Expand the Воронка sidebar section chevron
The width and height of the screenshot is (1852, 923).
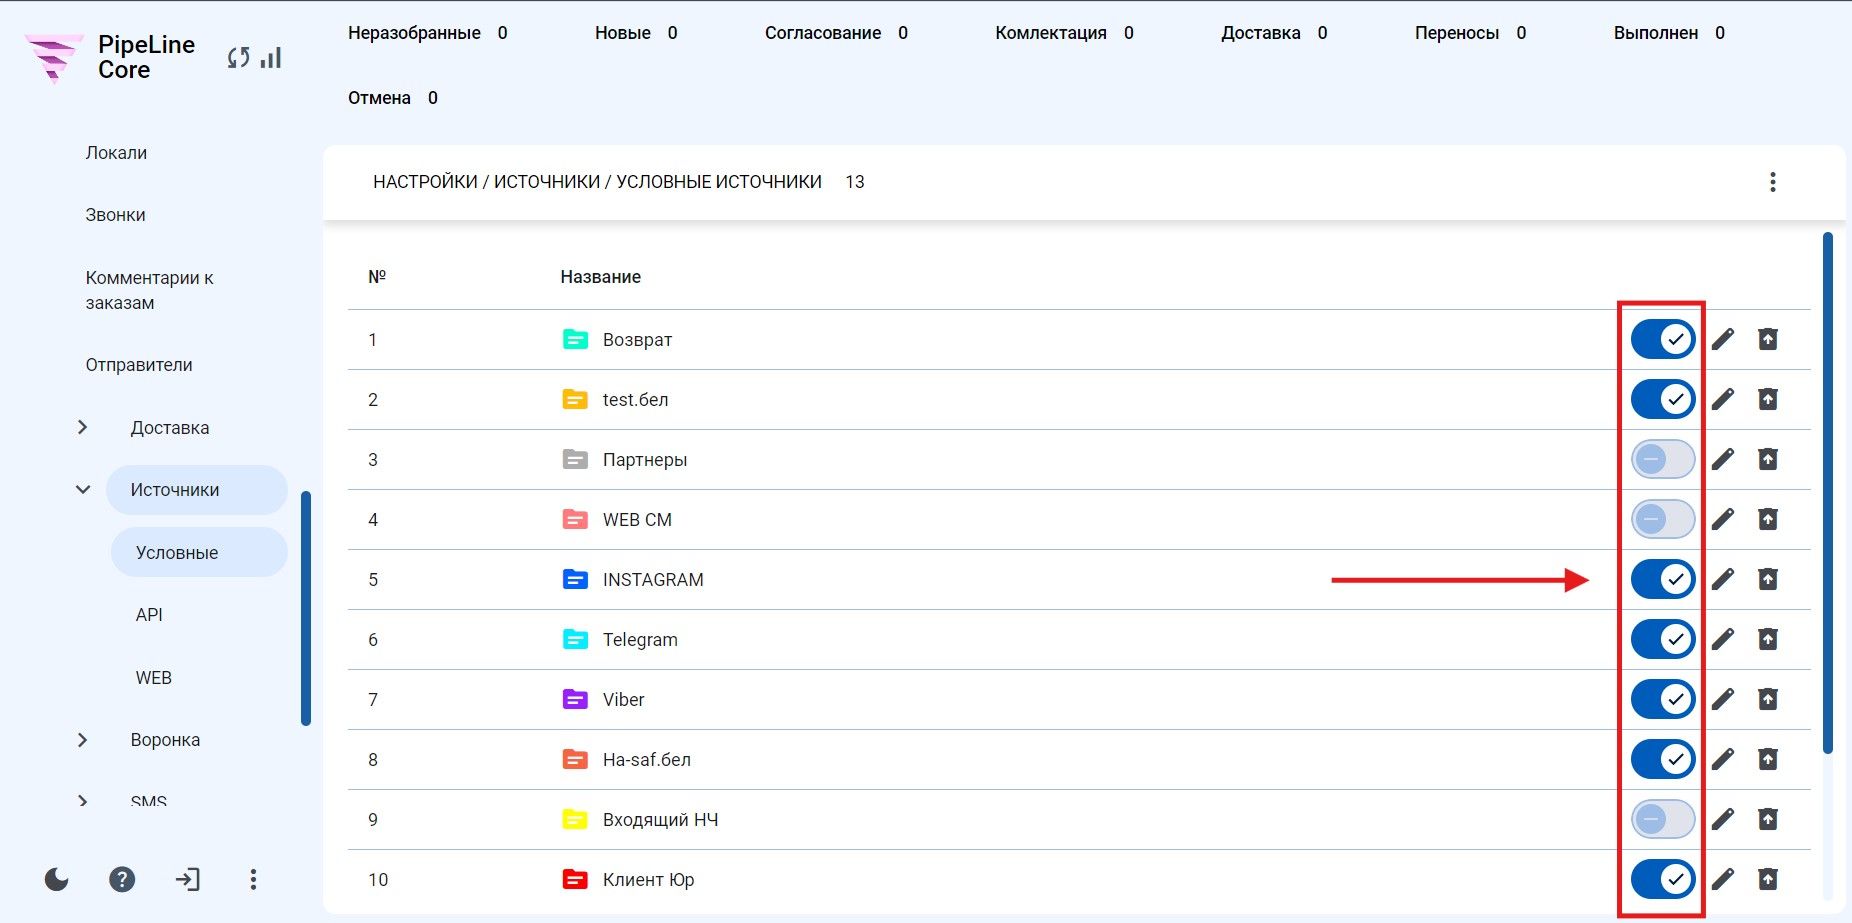(x=83, y=740)
